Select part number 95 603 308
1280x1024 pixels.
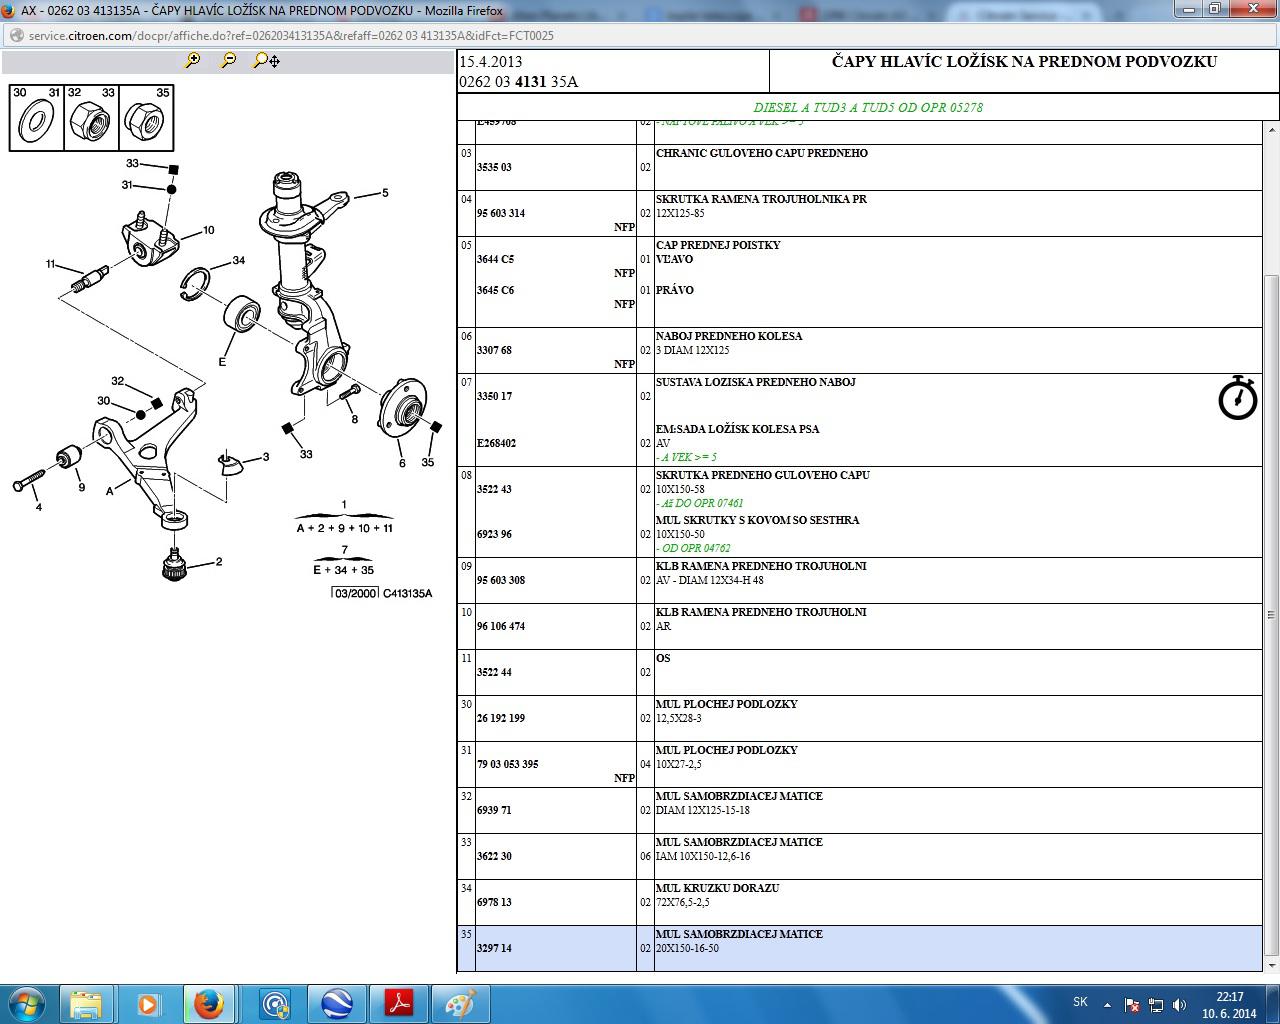(x=500, y=580)
